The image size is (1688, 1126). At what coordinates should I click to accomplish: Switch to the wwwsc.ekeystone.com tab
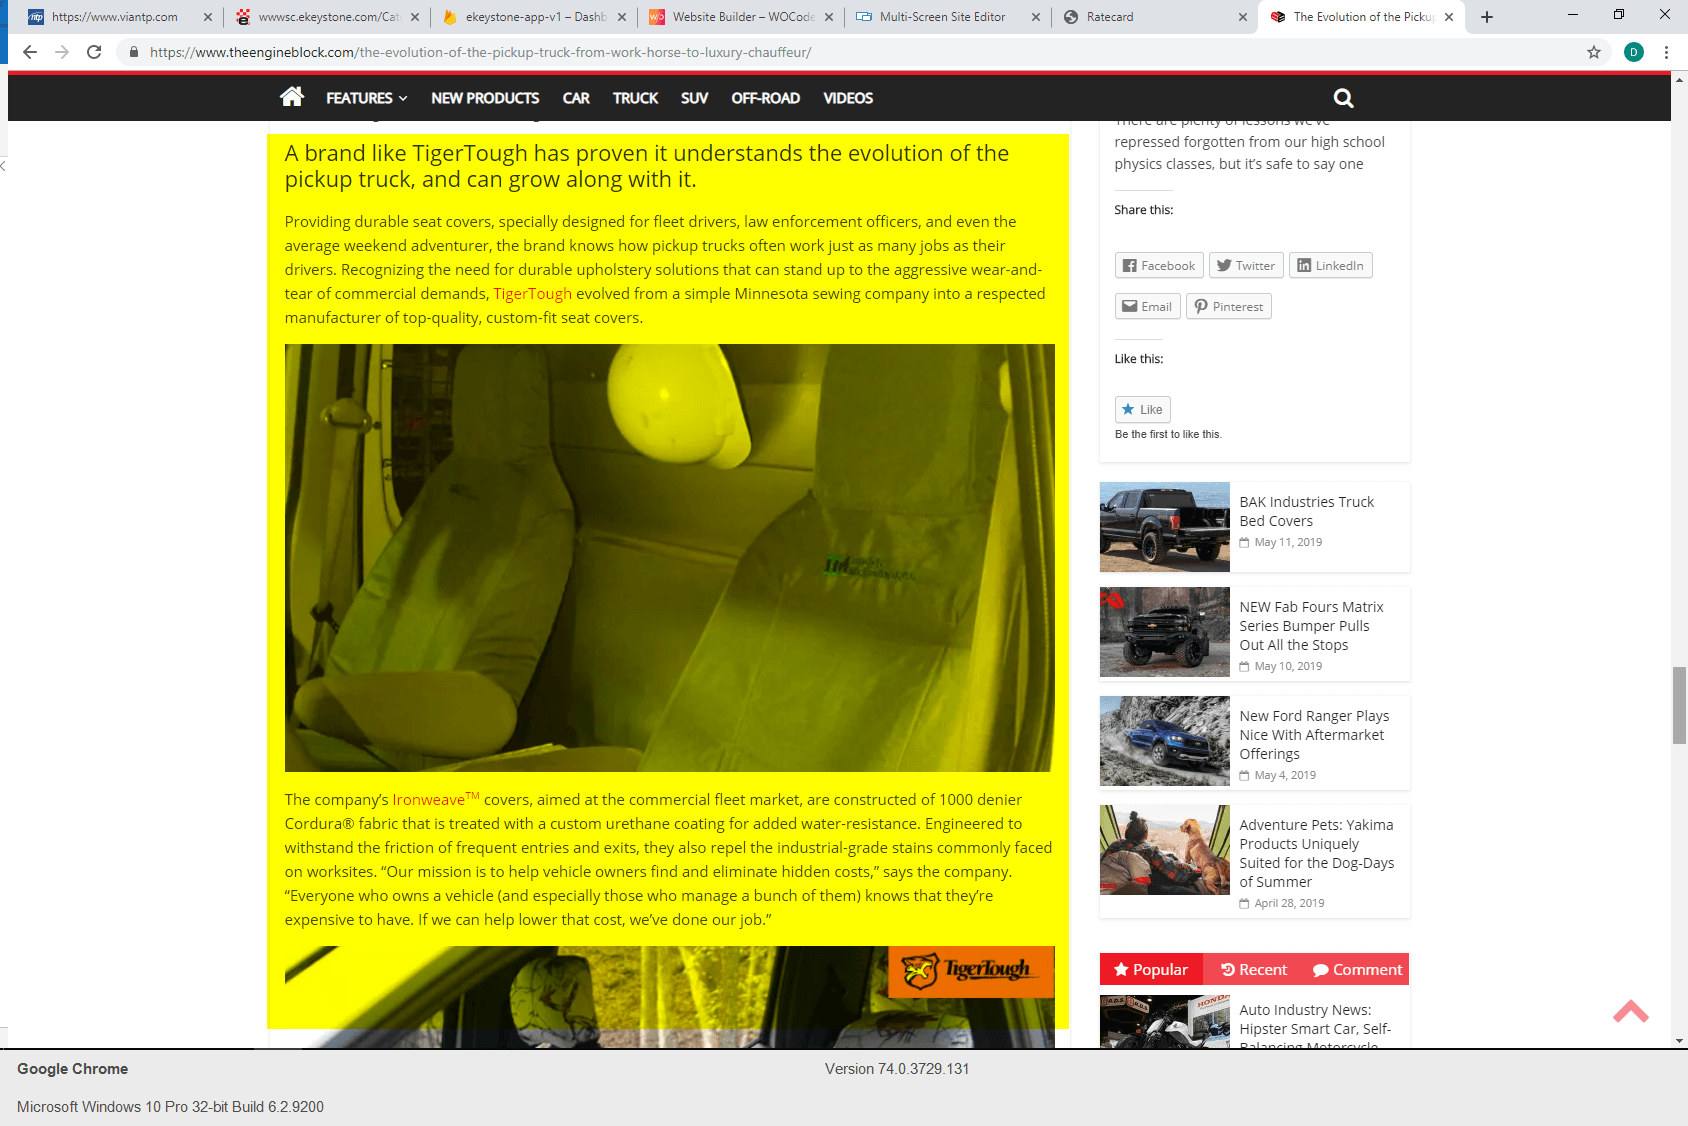(x=327, y=17)
